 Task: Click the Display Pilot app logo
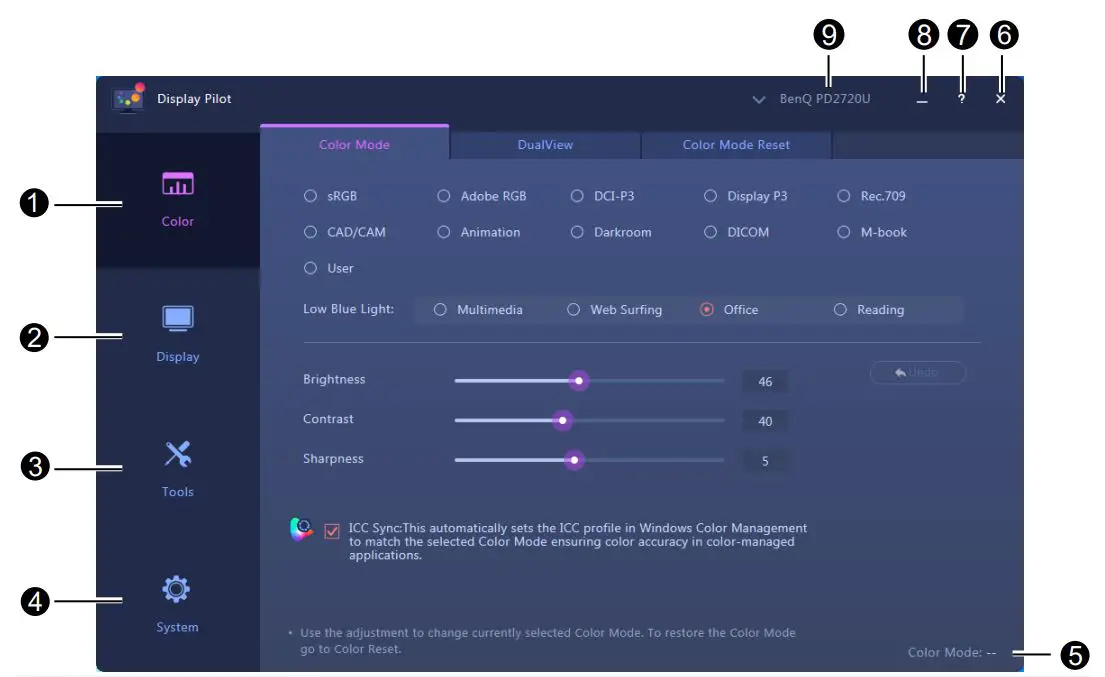[x=128, y=98]
